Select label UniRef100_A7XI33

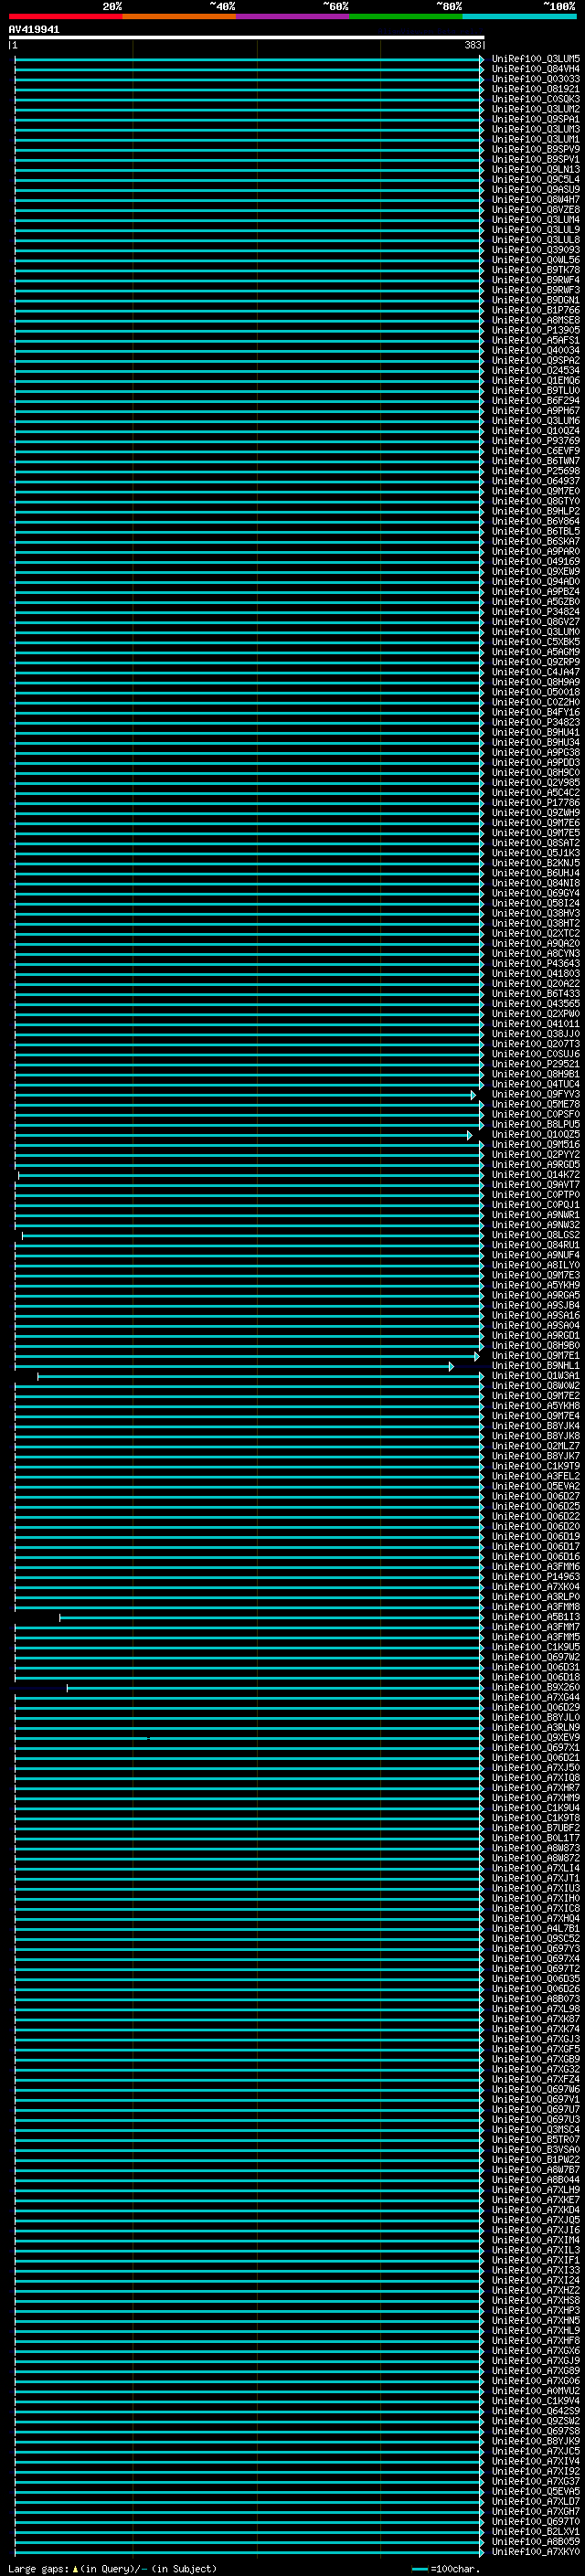535,2270
